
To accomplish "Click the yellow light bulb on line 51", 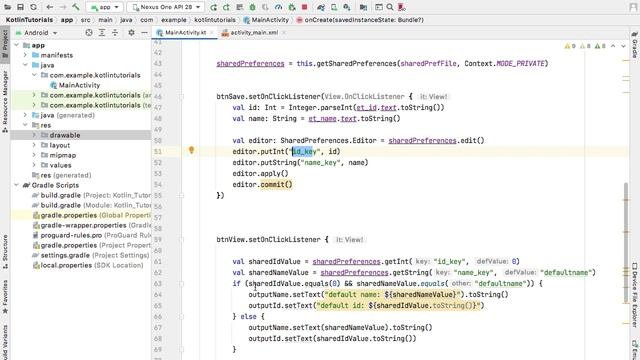I will pos(191,150).
